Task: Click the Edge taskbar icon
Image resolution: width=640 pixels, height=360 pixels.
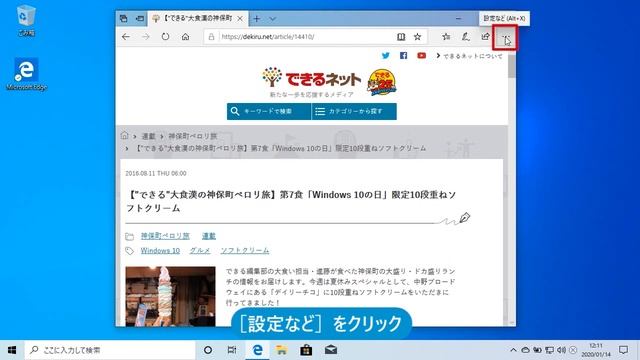Action: [x=257, y=350]
